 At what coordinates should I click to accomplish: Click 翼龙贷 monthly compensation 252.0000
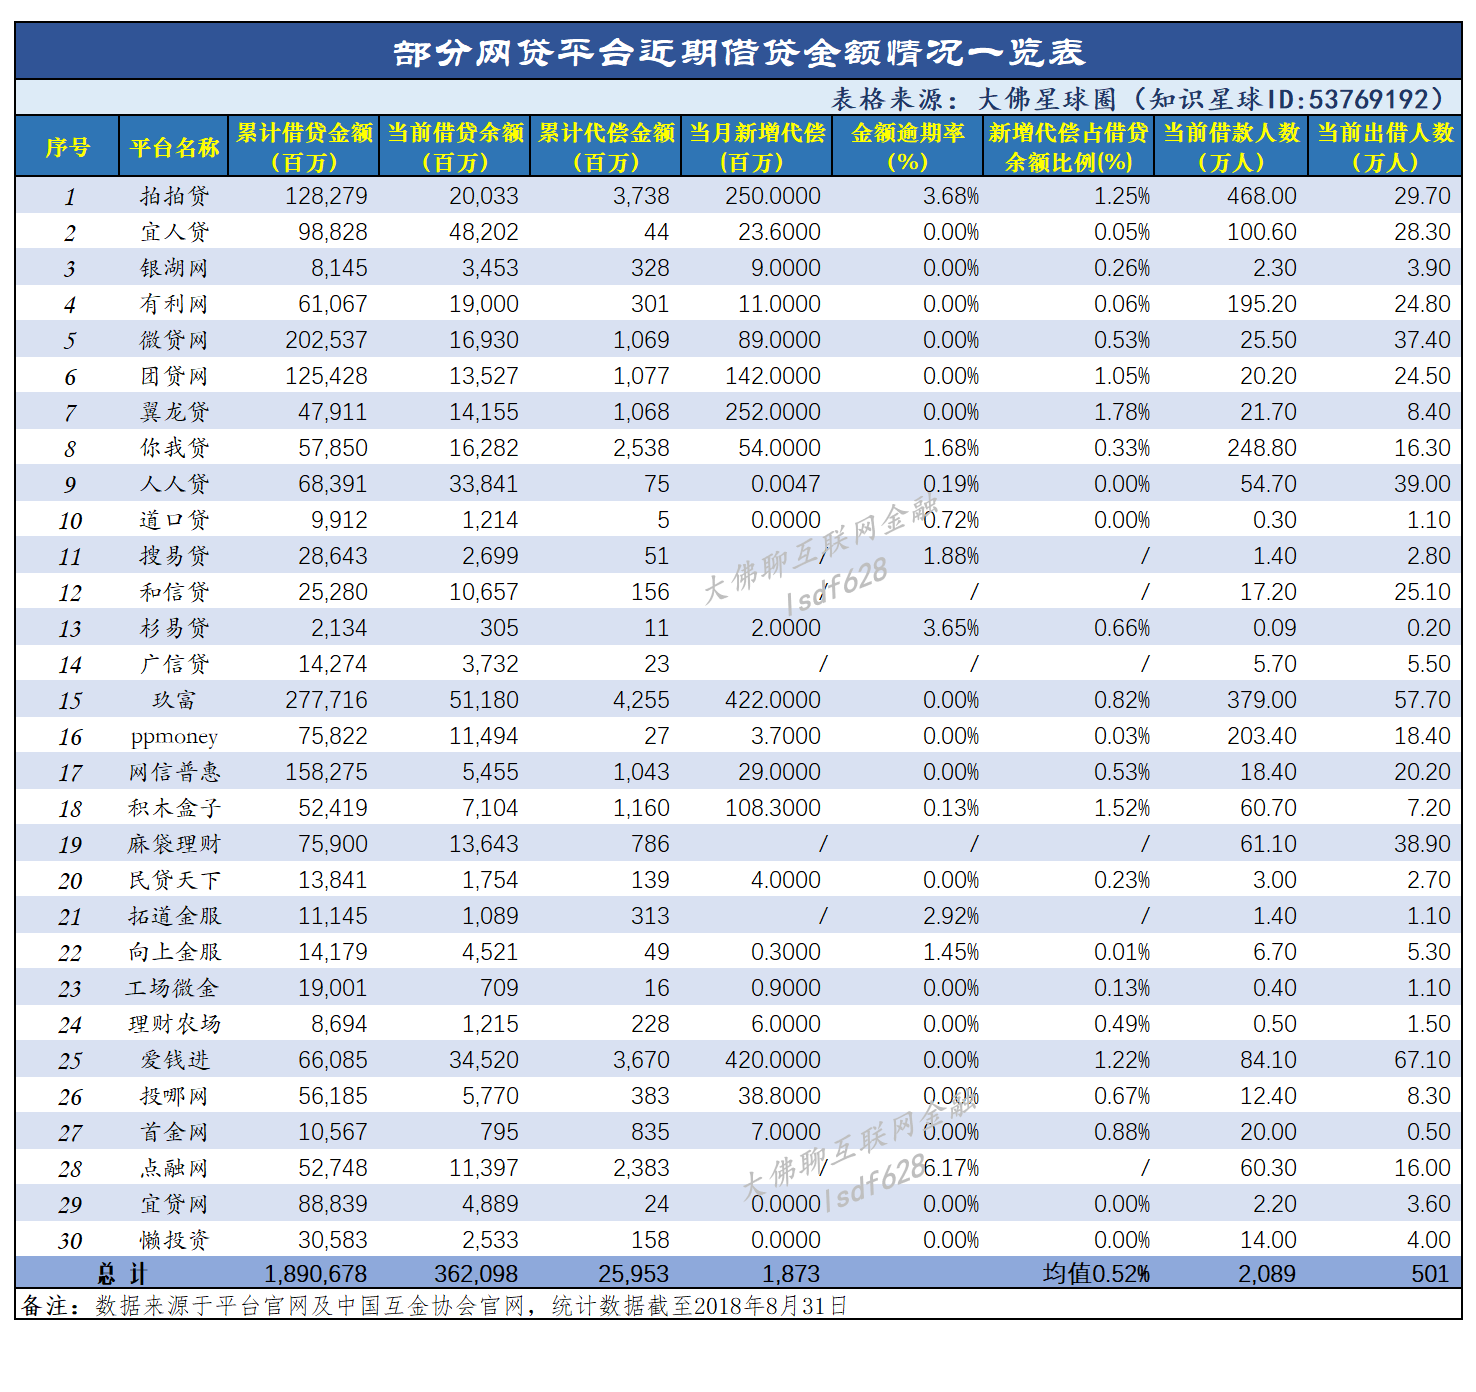pyautogui.click(x=773, y=412)
